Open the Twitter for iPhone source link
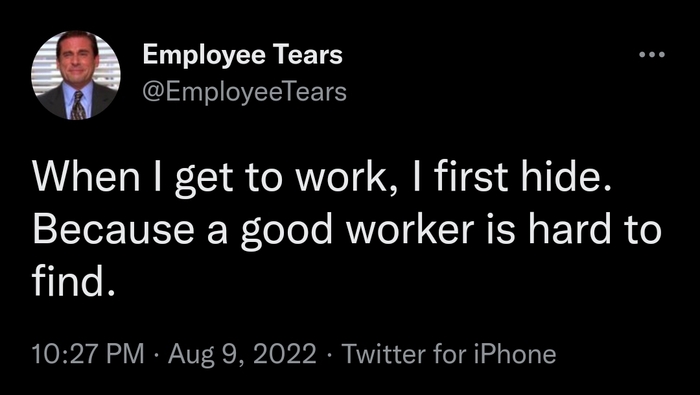The image size is (700, 395). point(449,354)
